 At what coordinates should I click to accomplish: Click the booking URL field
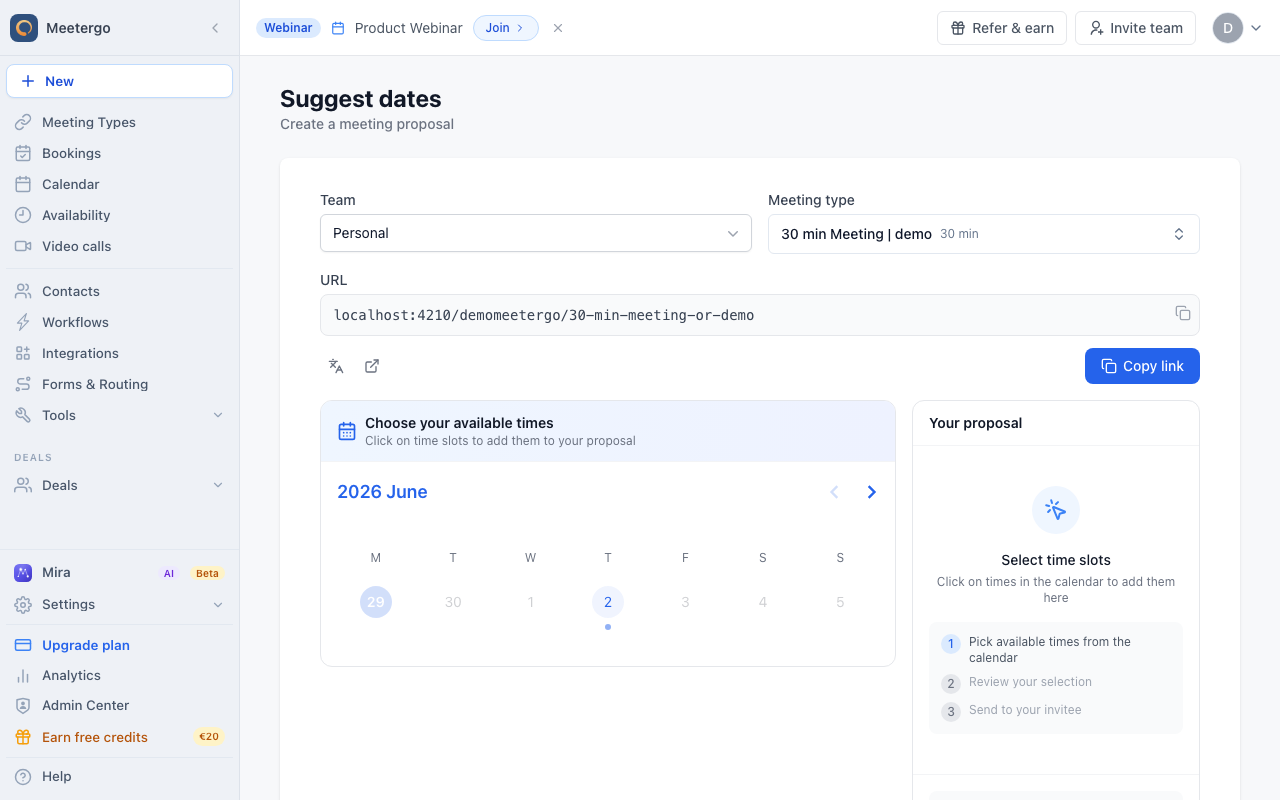(x=760, y=315)
